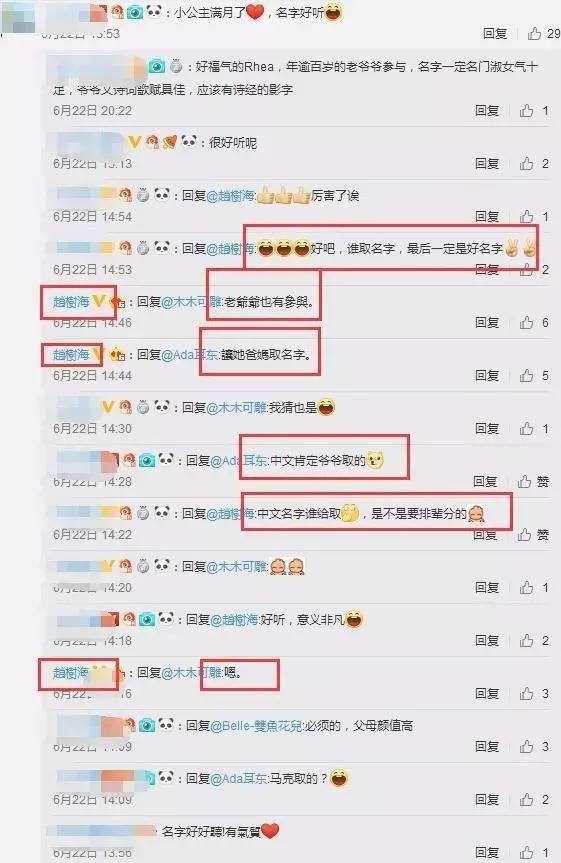Click thumbs-up on '很好听呢' comment
Screen dimensions: 561x863
[526, 163]
